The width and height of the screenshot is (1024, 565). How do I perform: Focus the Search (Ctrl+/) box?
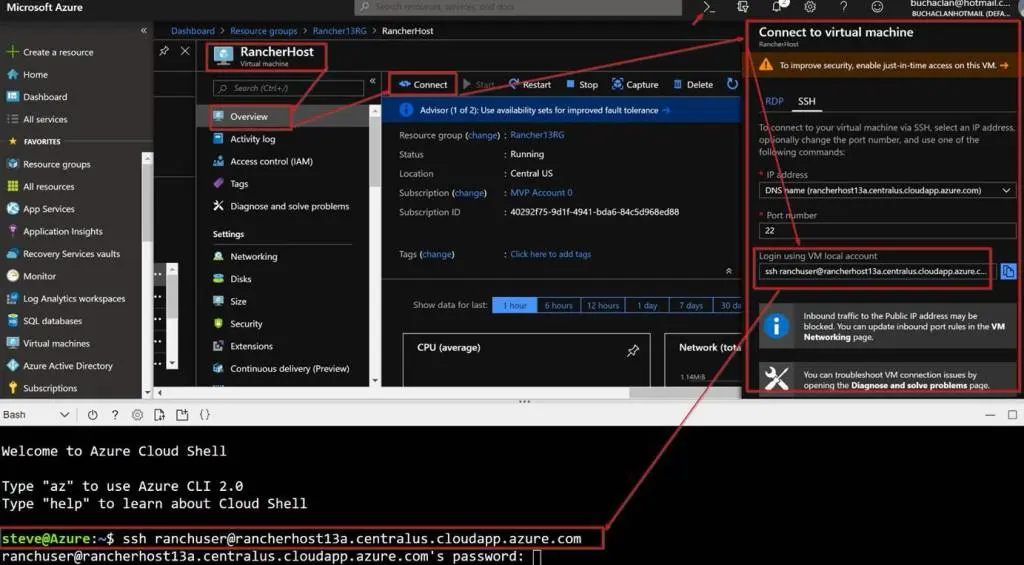tap(288, 88)
